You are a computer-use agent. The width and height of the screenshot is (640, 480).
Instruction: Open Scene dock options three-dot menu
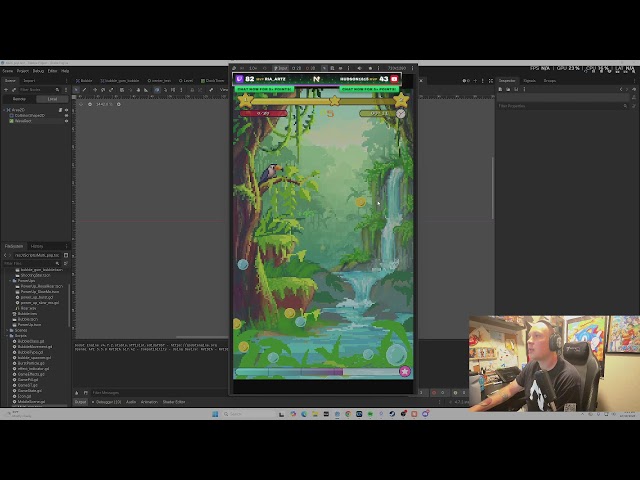click(x=67, y=81)
